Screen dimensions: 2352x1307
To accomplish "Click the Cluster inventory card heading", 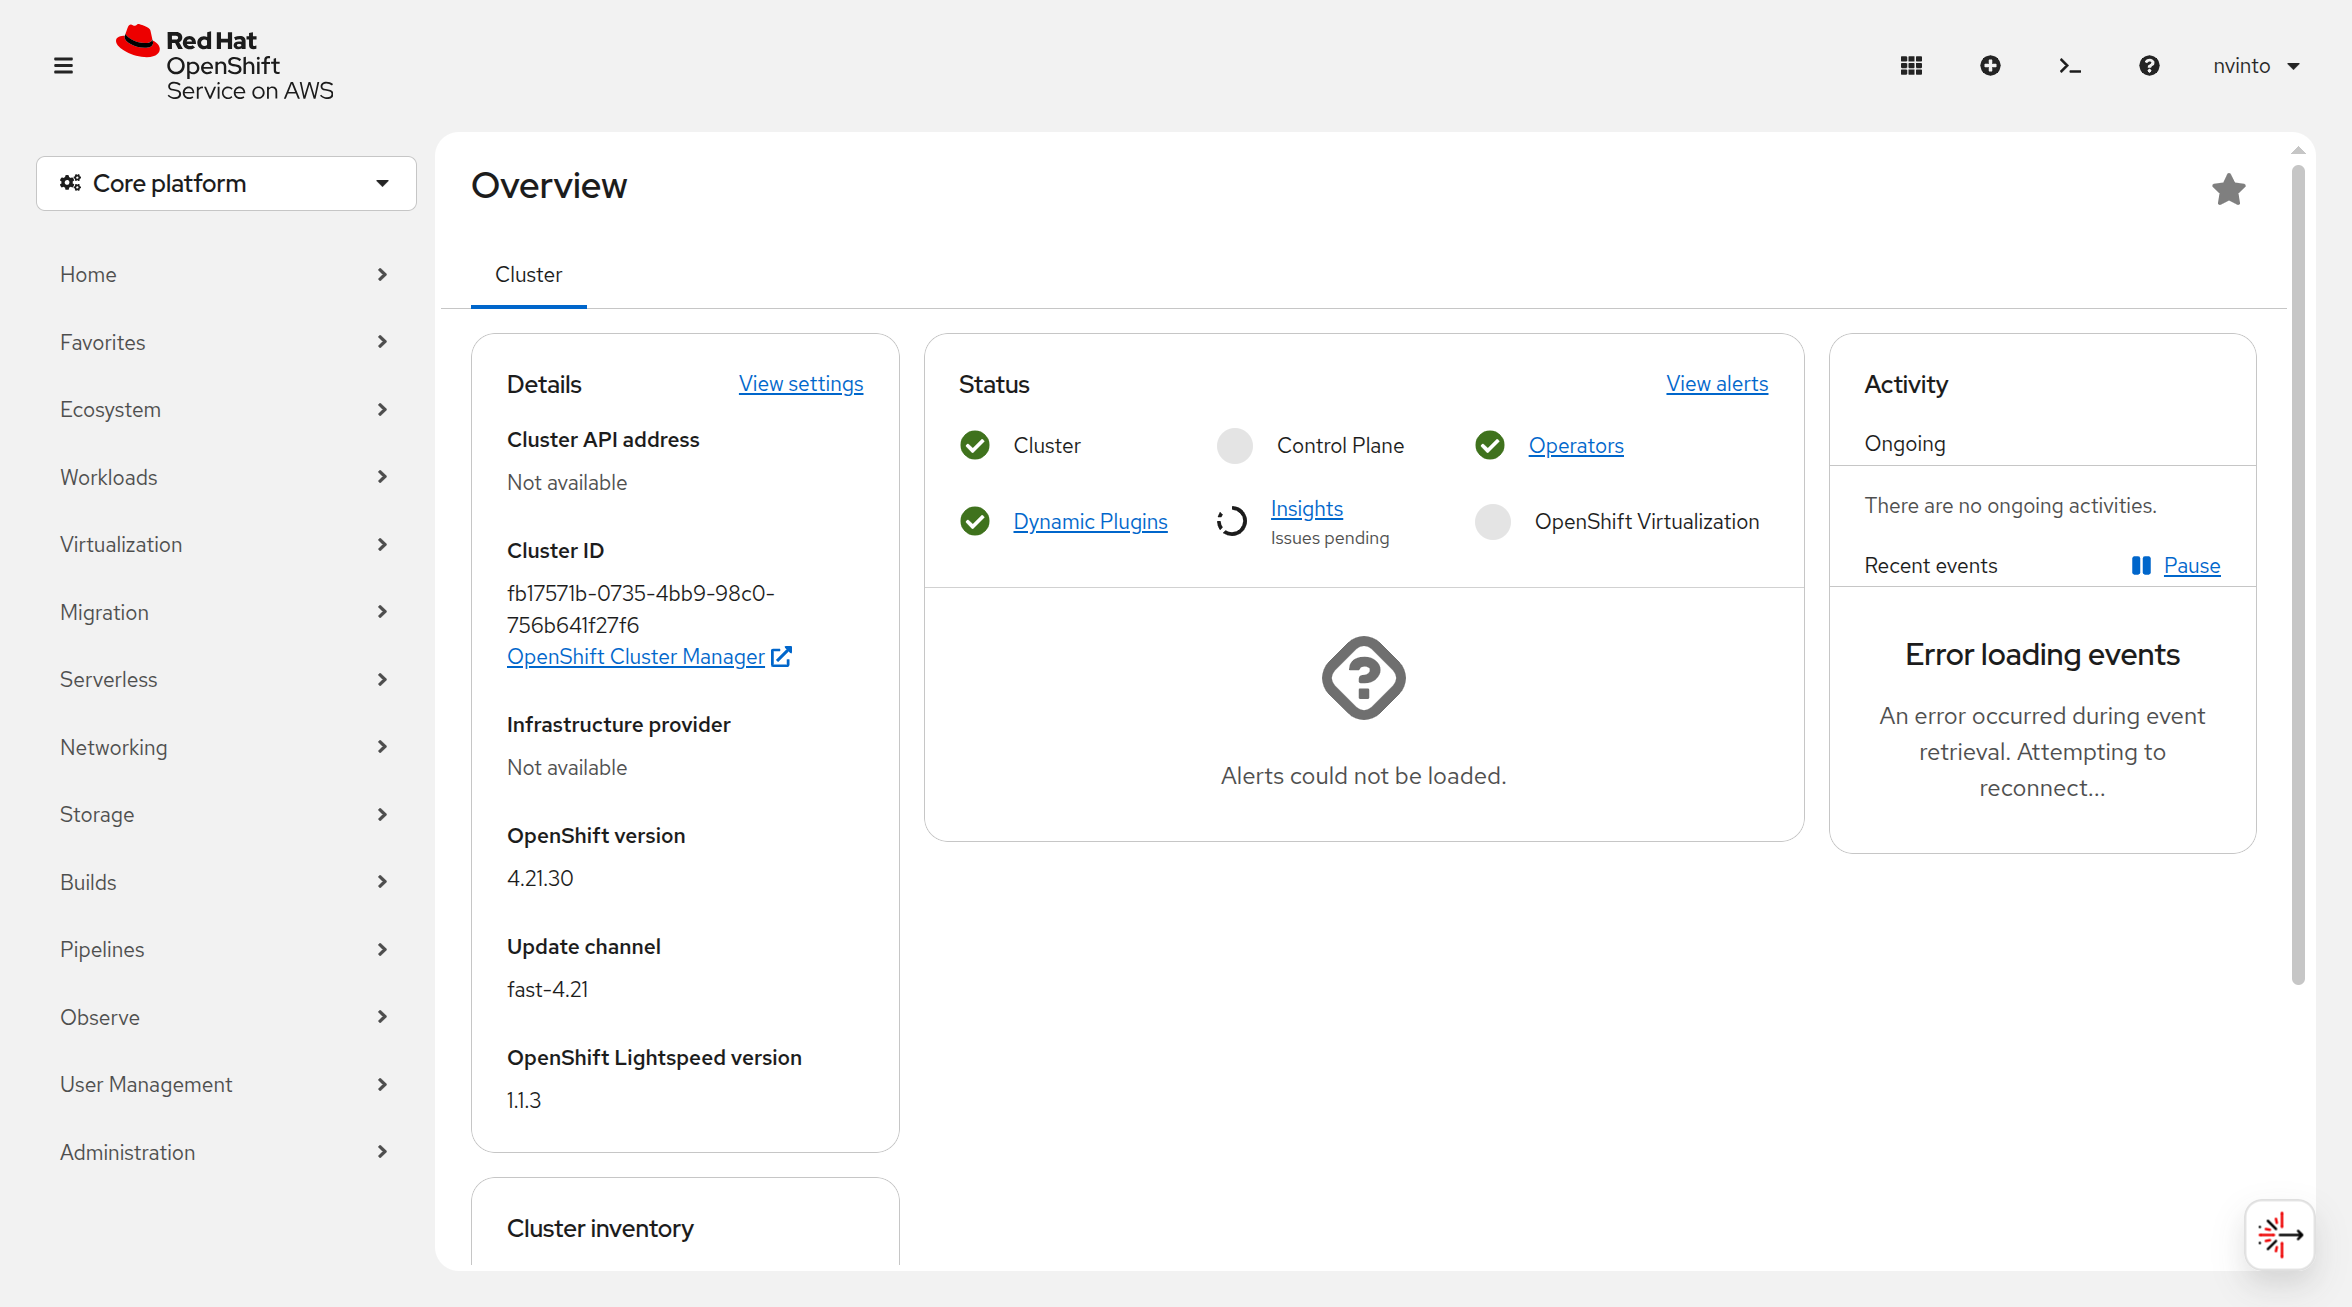I will click(600, 1229).
